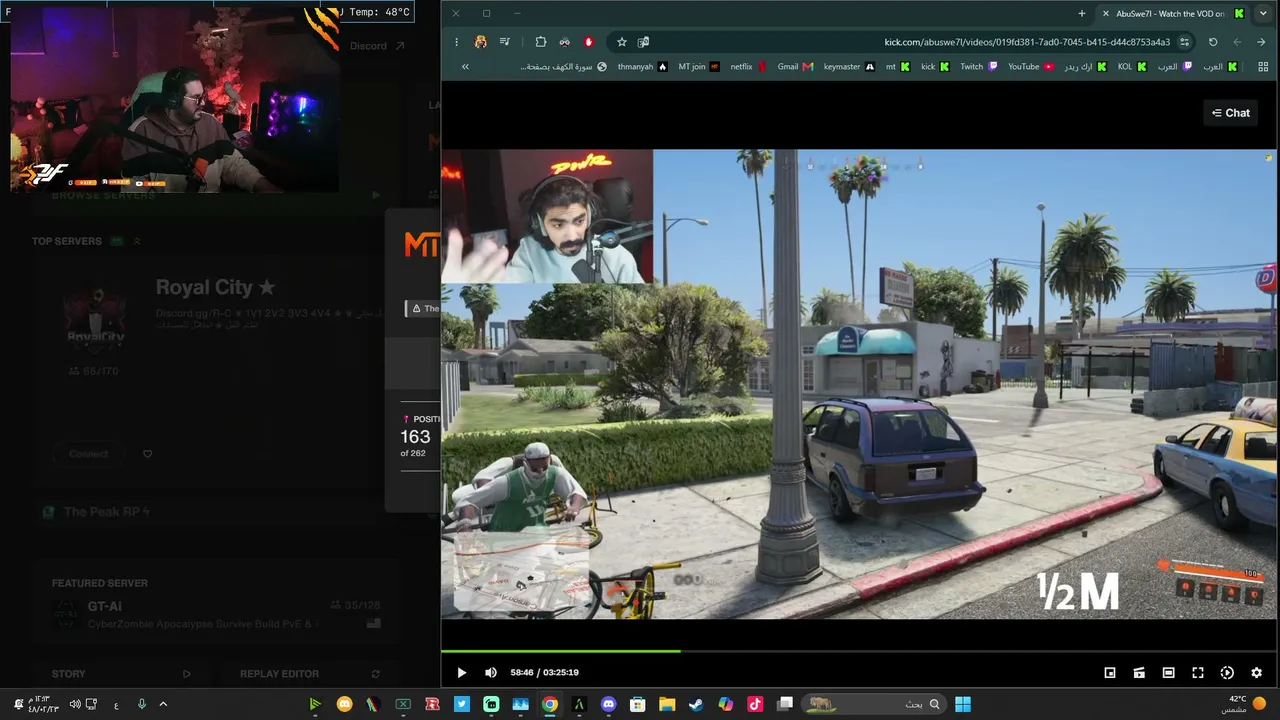The height and width of the screenshot is (720, 1280).
Task: Open the mt bookmark
Action: click(898, 67)
